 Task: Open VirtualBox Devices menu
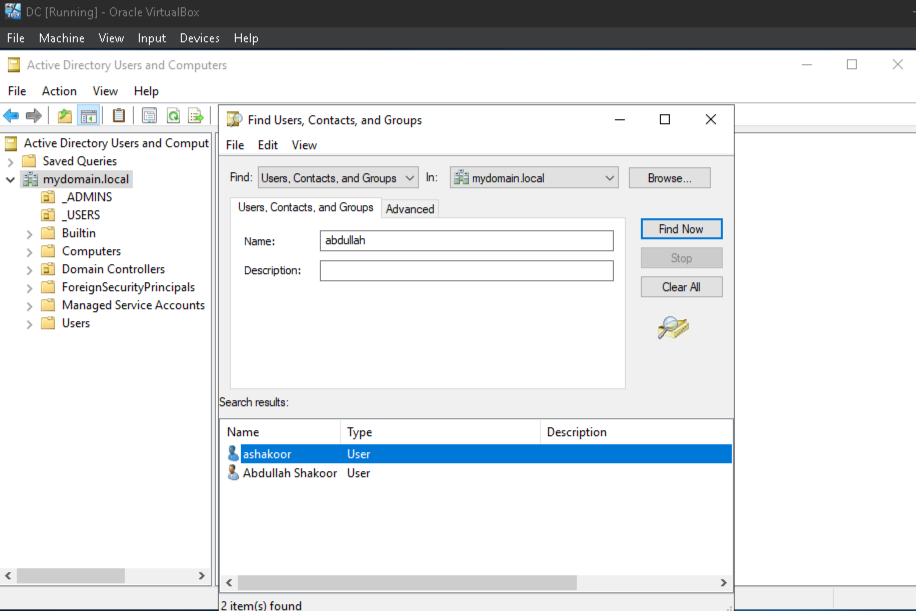pyautogui.click(x=199, y=38)
